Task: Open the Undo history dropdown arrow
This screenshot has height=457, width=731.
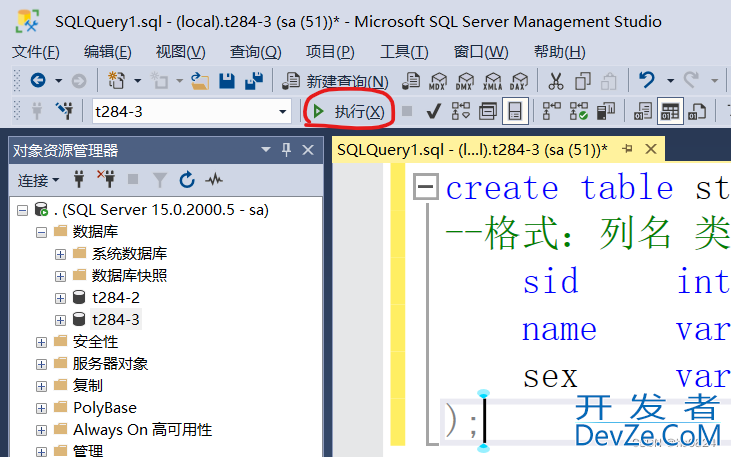Action: [670, 81]
